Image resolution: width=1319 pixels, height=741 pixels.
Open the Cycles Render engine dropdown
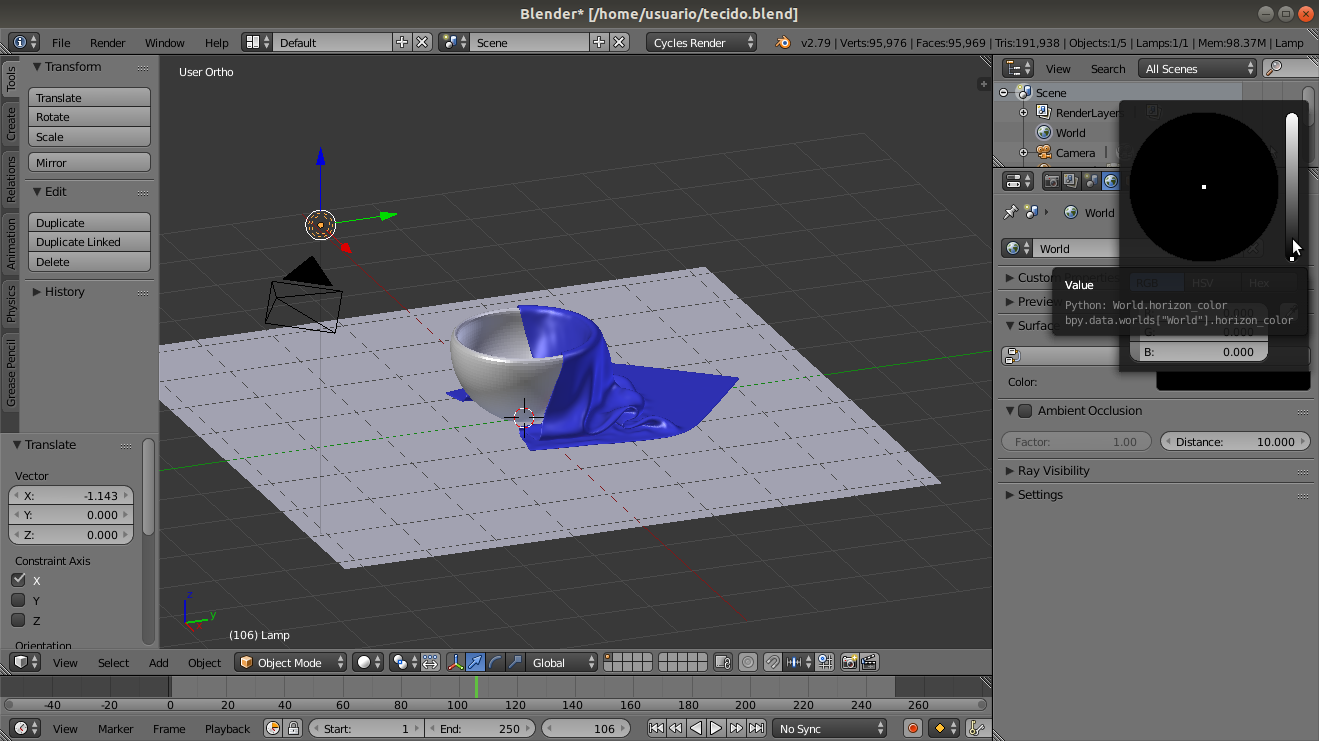click(702, 42)
